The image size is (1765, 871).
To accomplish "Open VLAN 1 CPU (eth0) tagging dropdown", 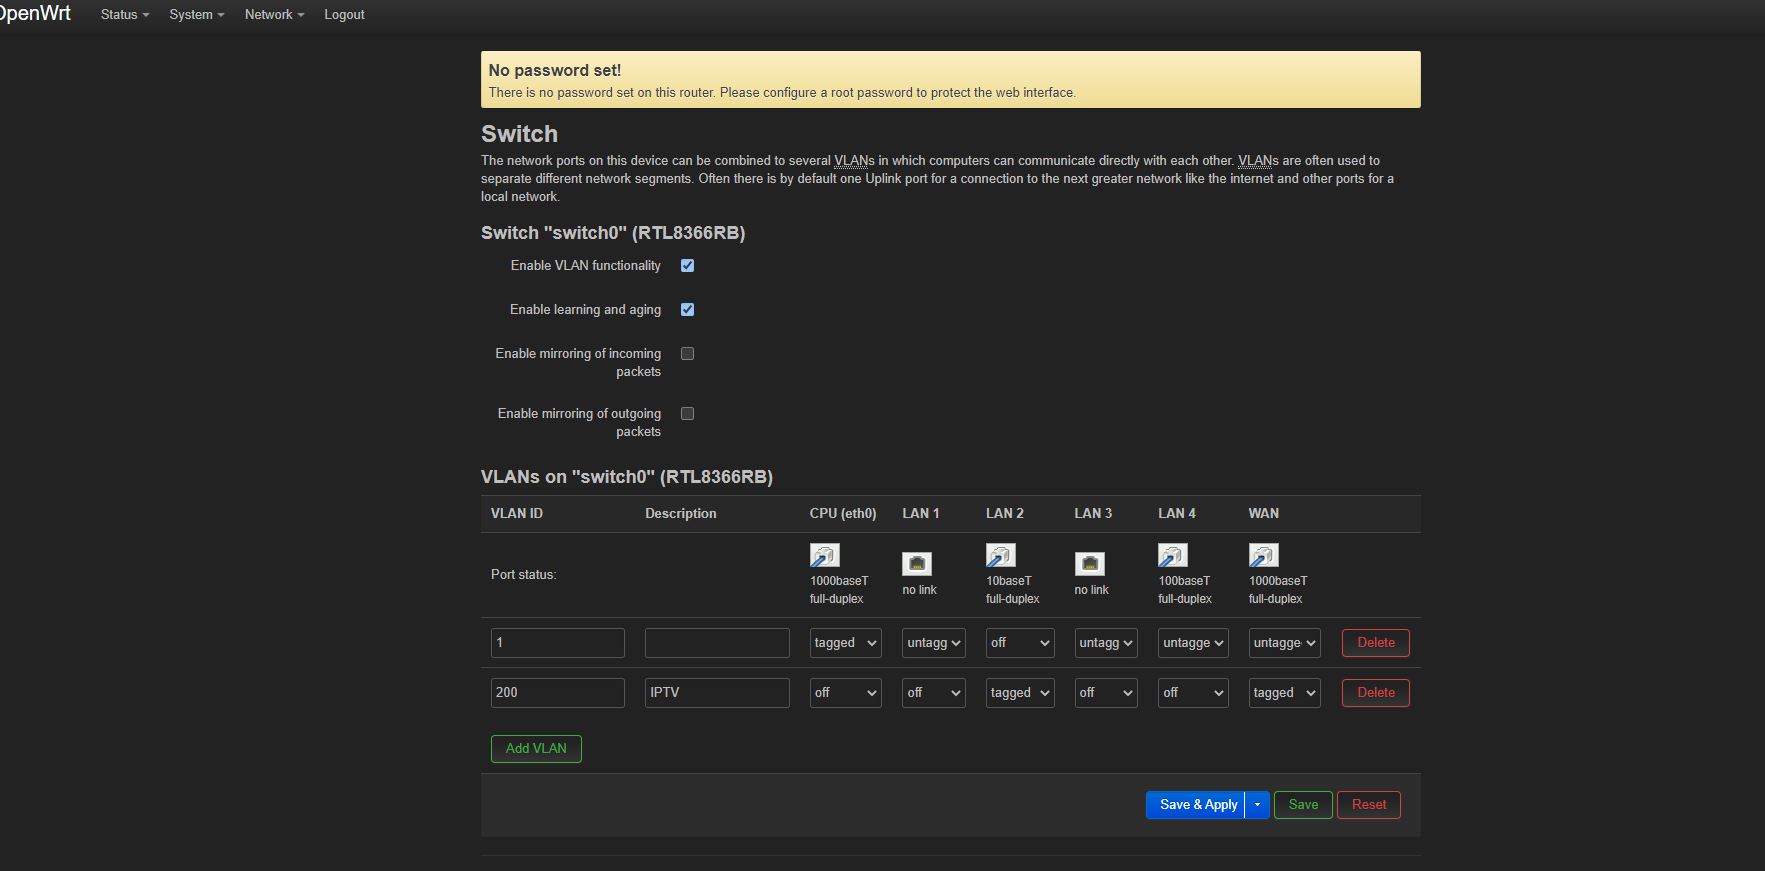I will (x=845, y=643).
